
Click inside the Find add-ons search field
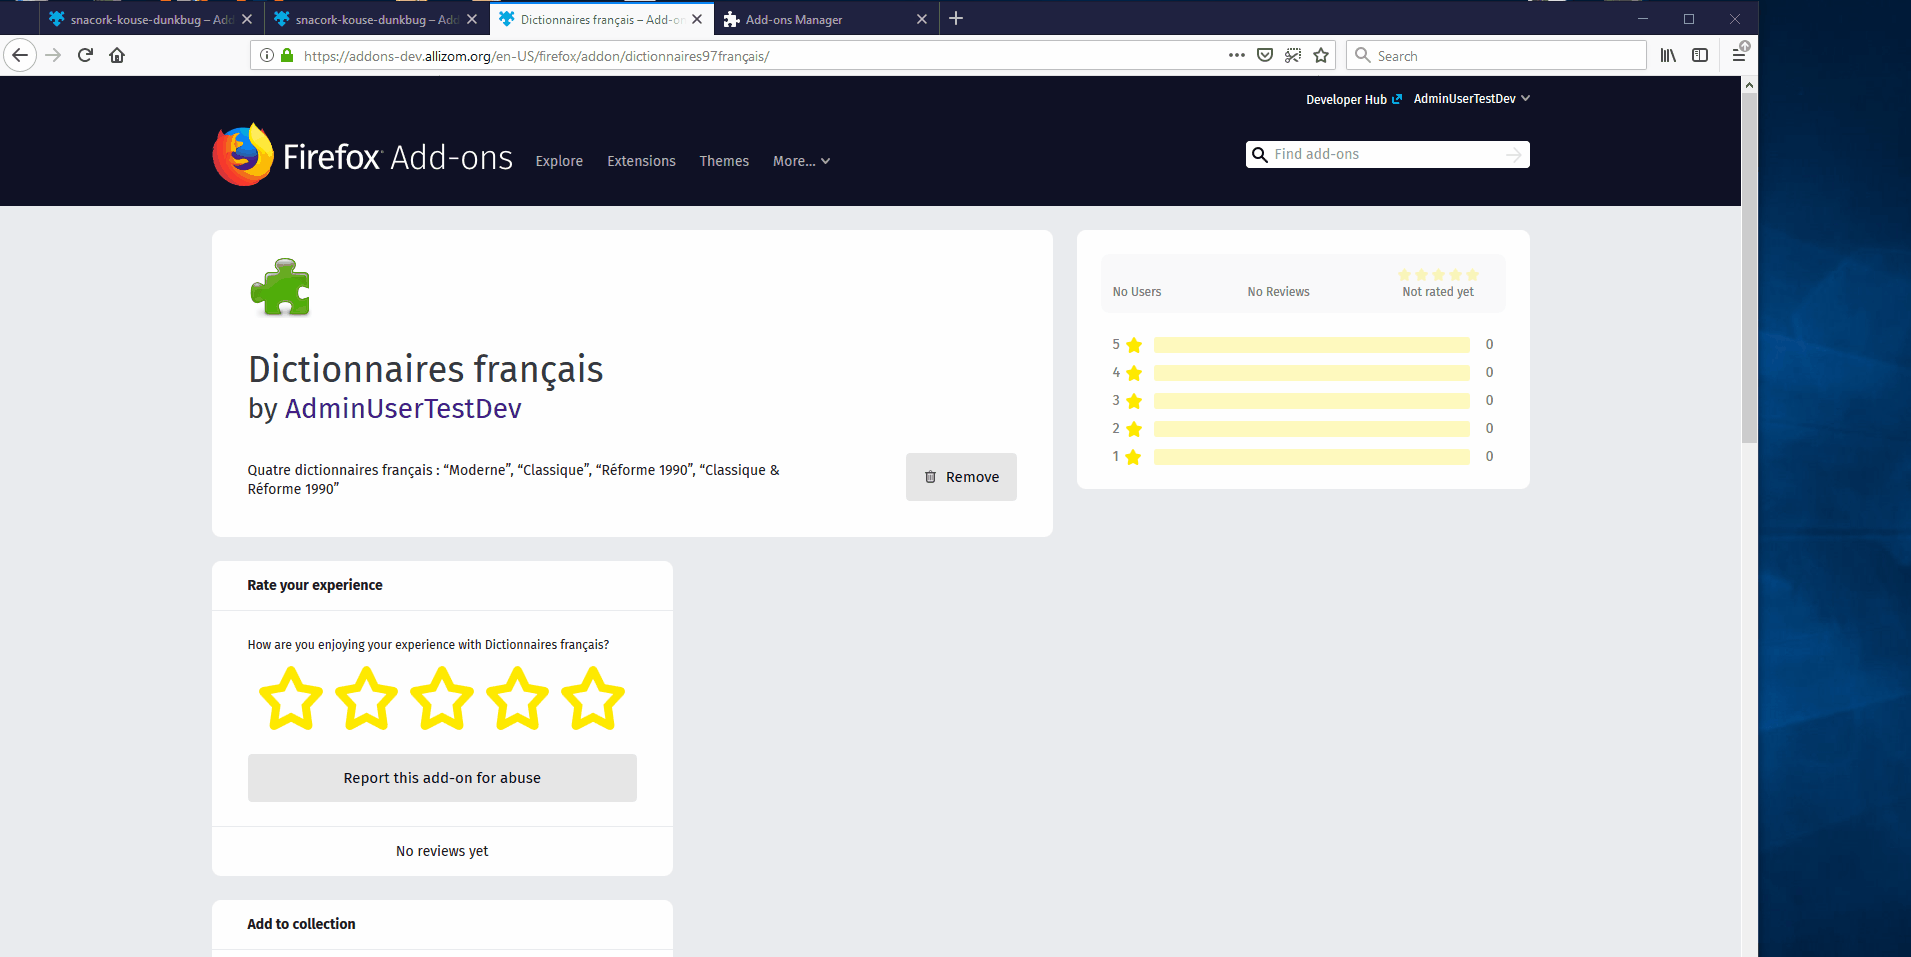[x=1380, y=154]
